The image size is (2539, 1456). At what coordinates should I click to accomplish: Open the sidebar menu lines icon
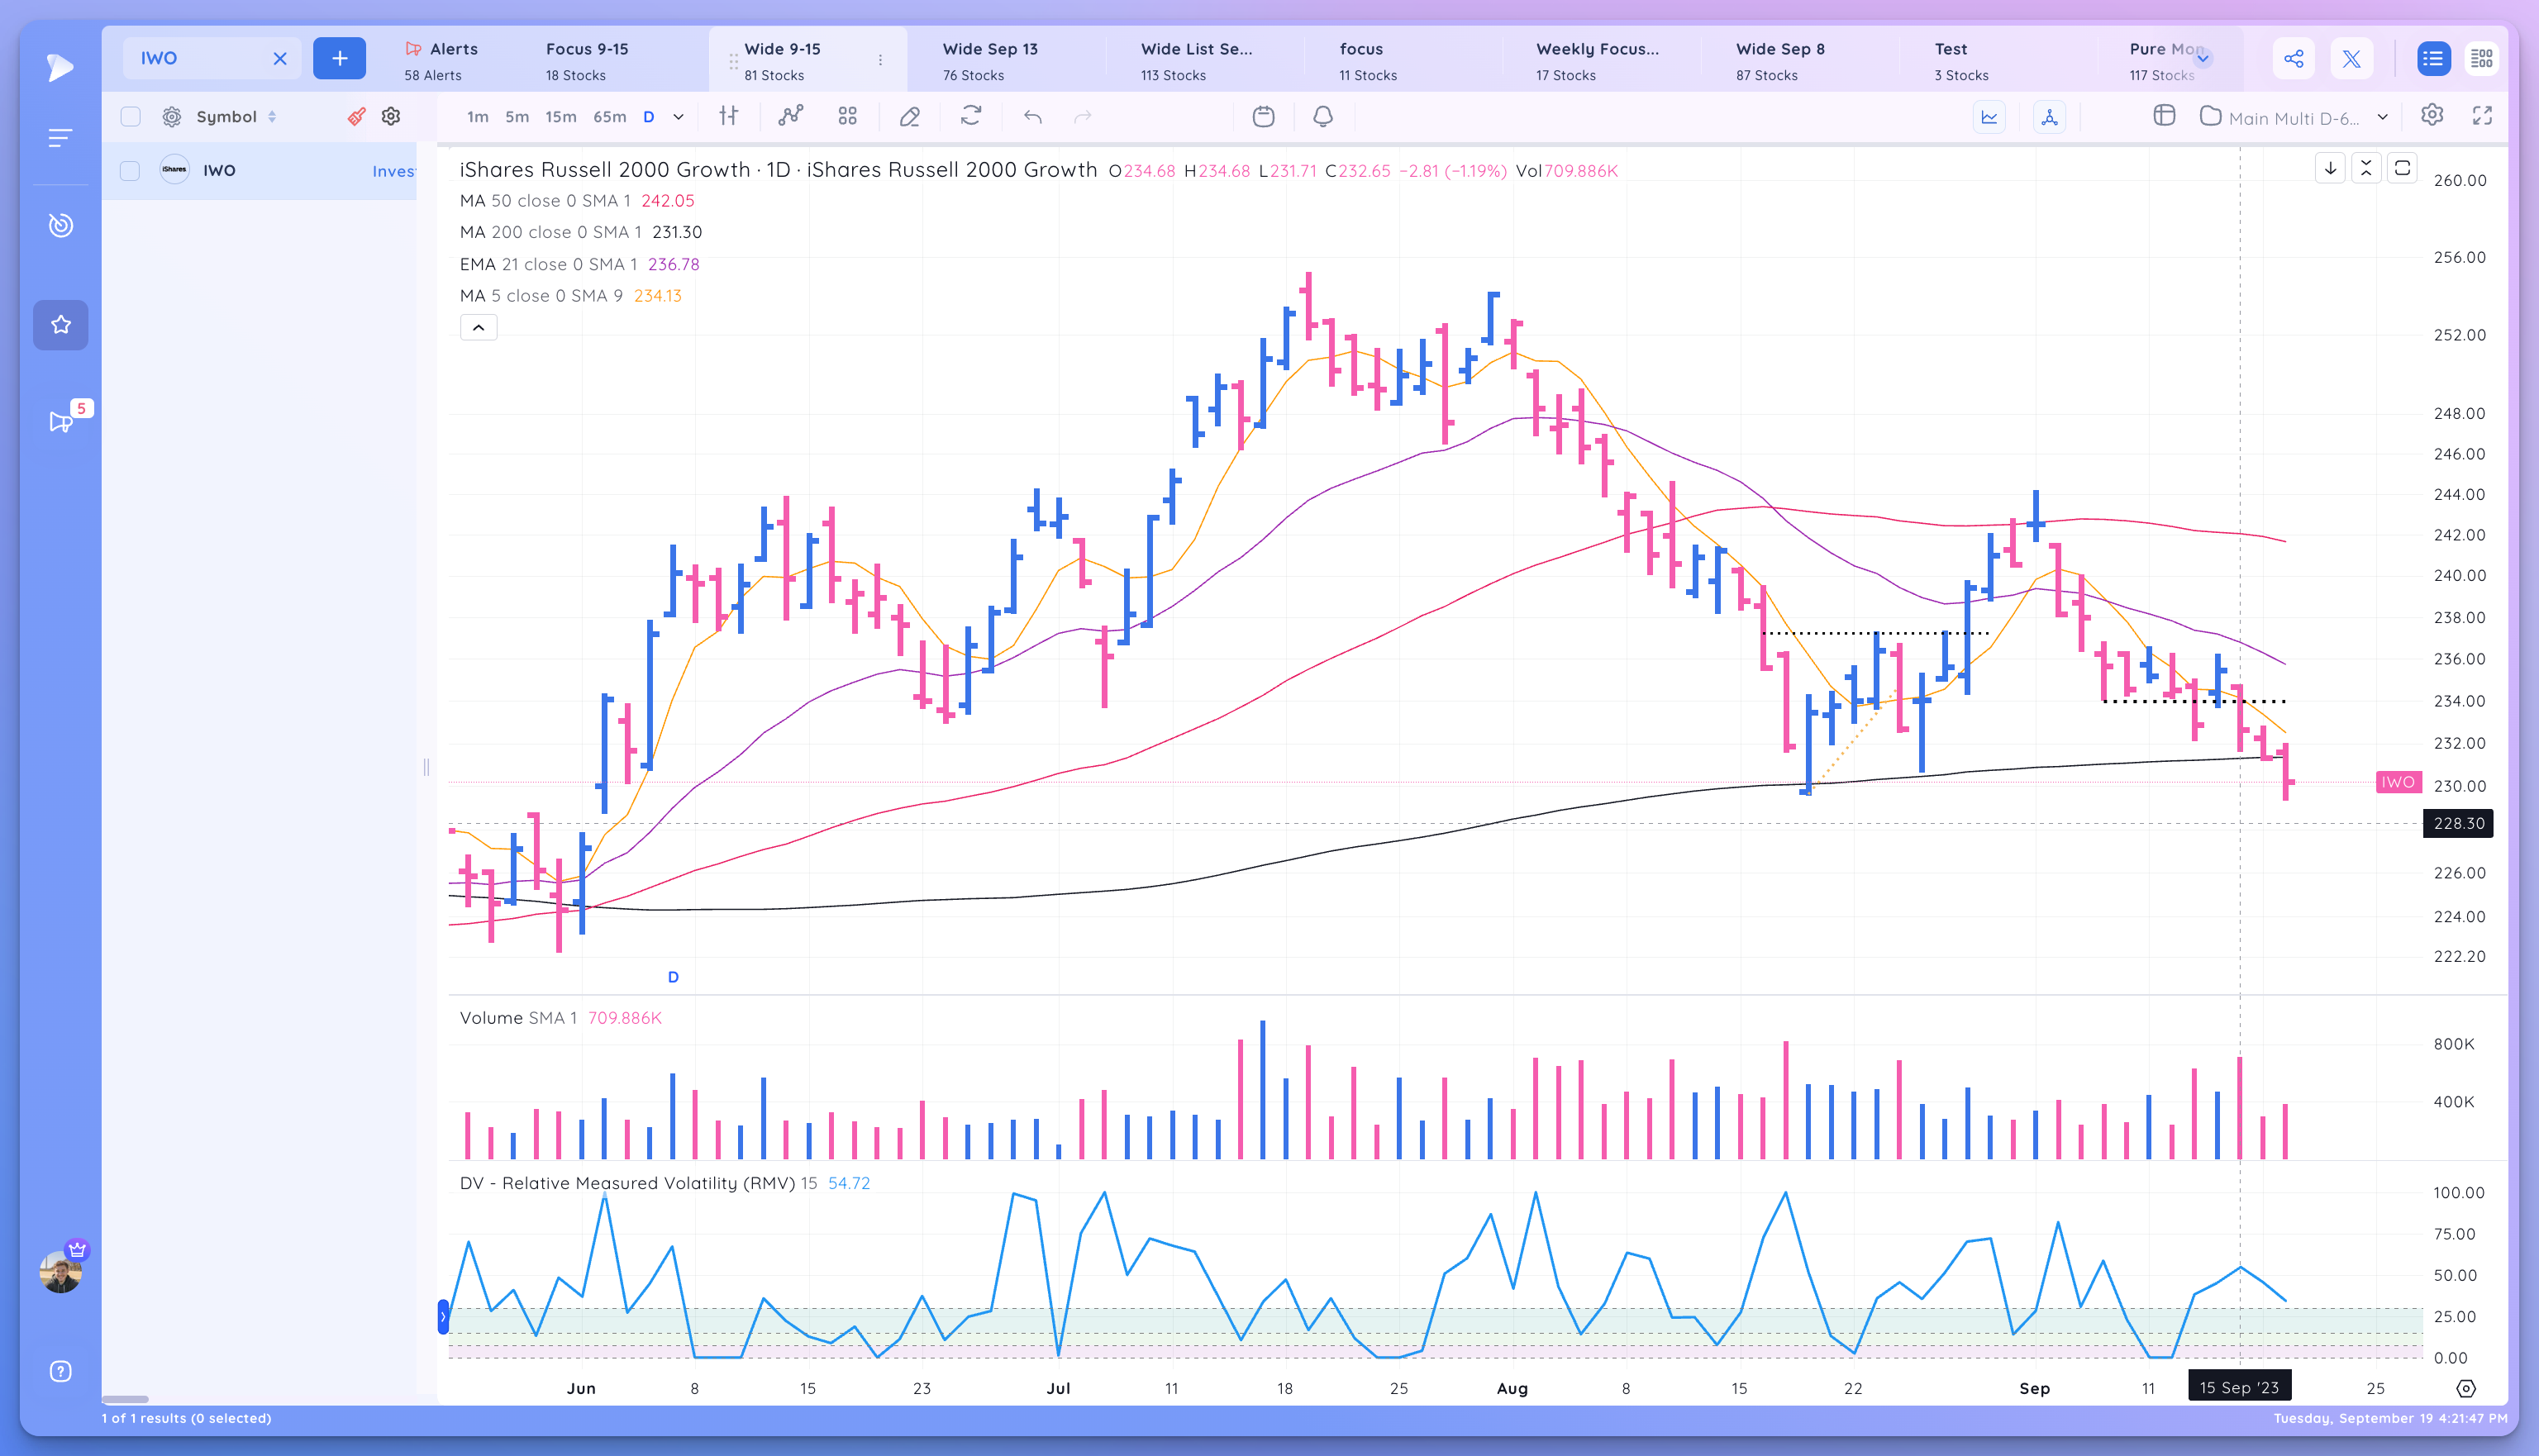pyautogui.click(x=60, y=137)
